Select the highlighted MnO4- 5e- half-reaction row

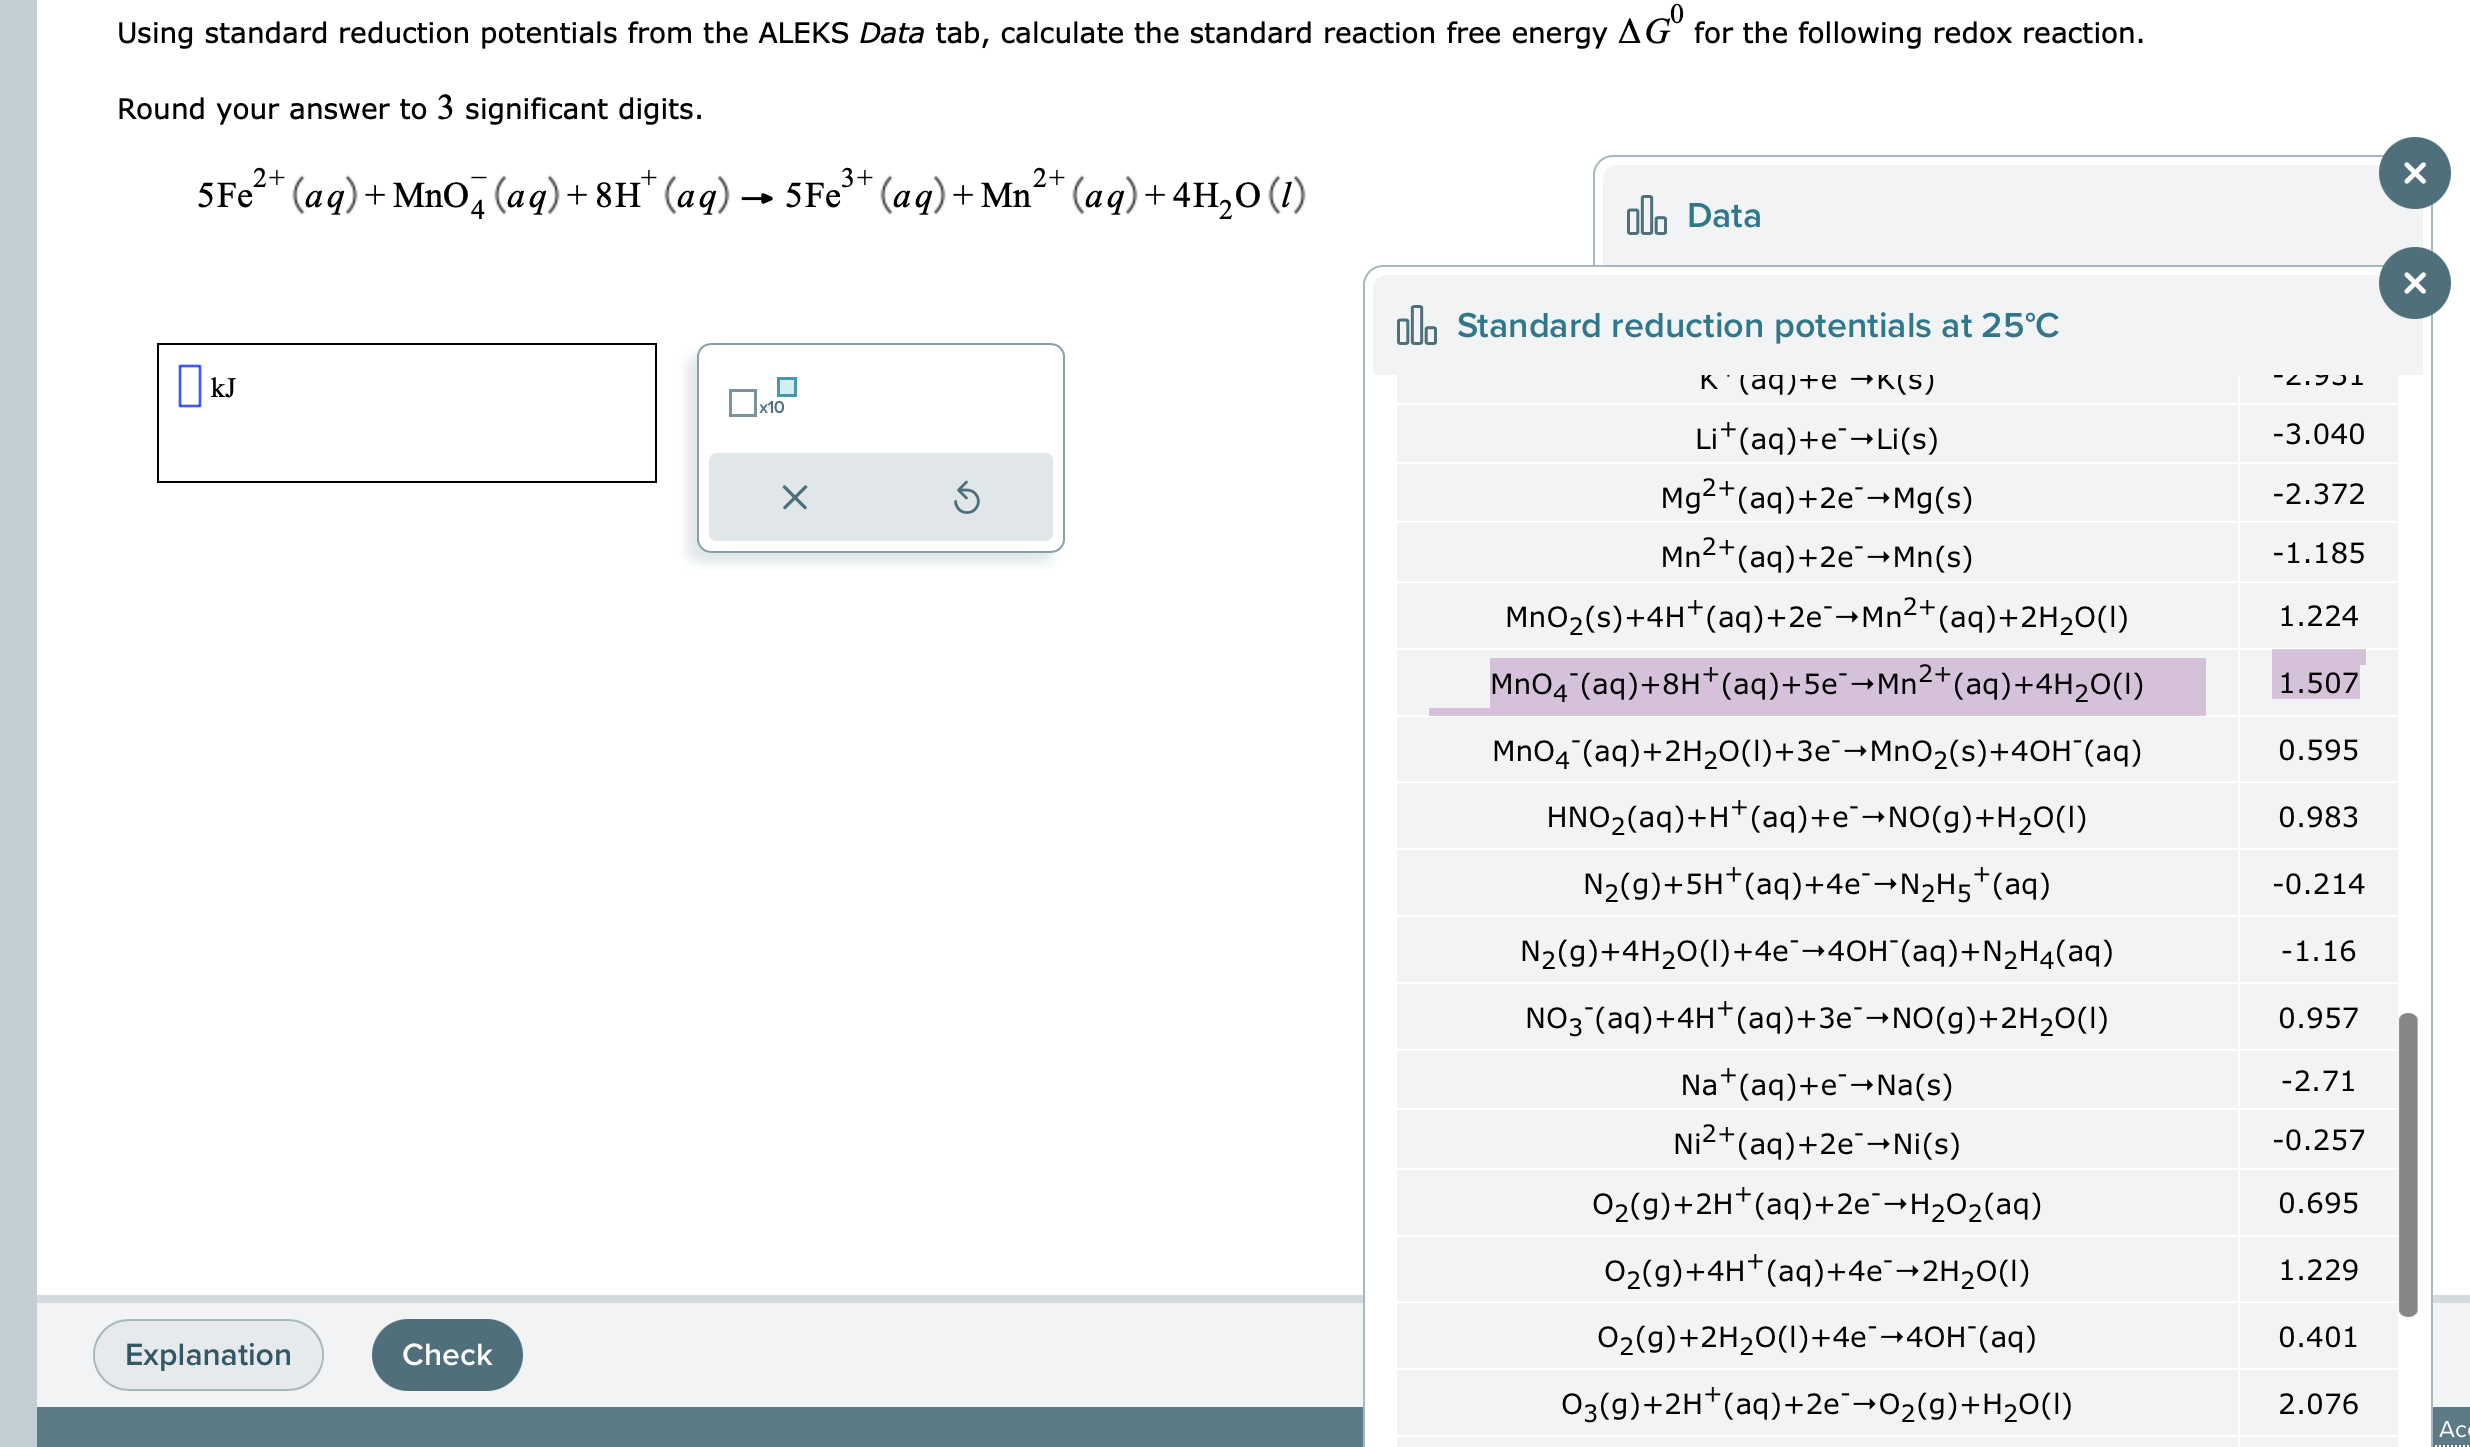tap(1816, 685)
